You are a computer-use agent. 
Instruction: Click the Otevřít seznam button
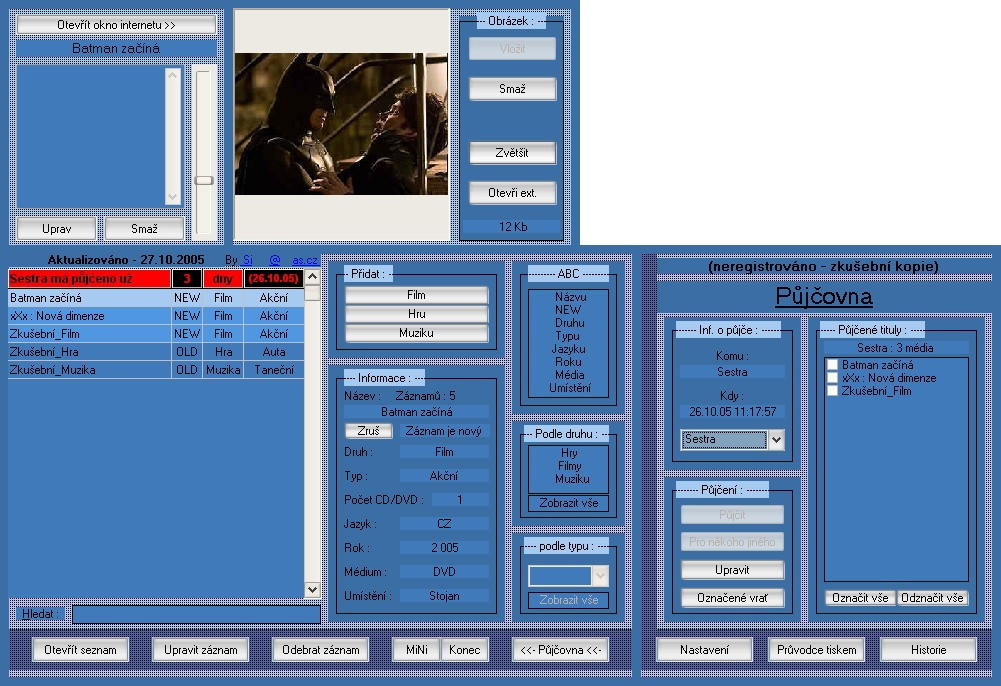click(80, 650)
